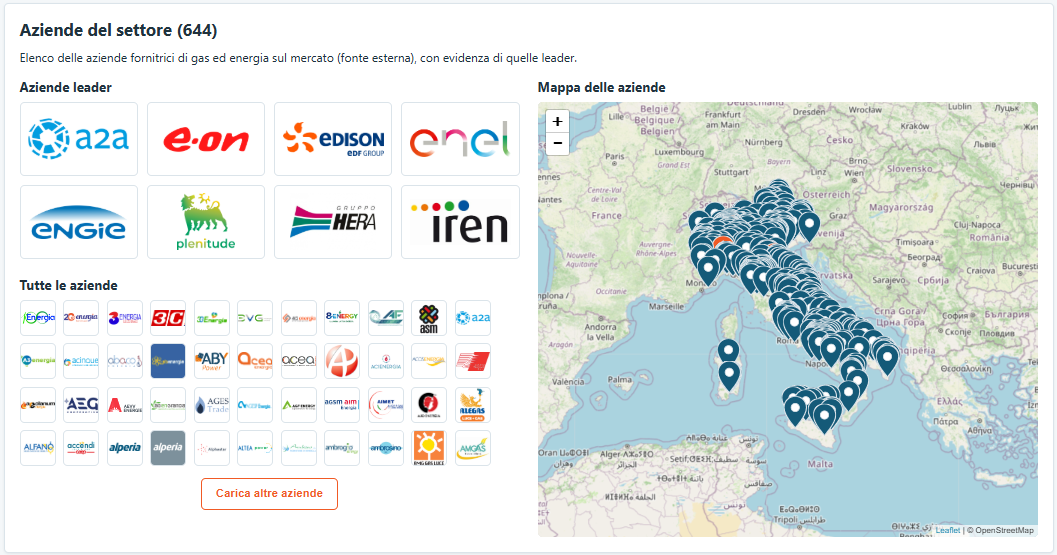The width and height of the screenshot is (1057, 555).
Task: Open the AMGAS logo tile
Action: point(473,448)
